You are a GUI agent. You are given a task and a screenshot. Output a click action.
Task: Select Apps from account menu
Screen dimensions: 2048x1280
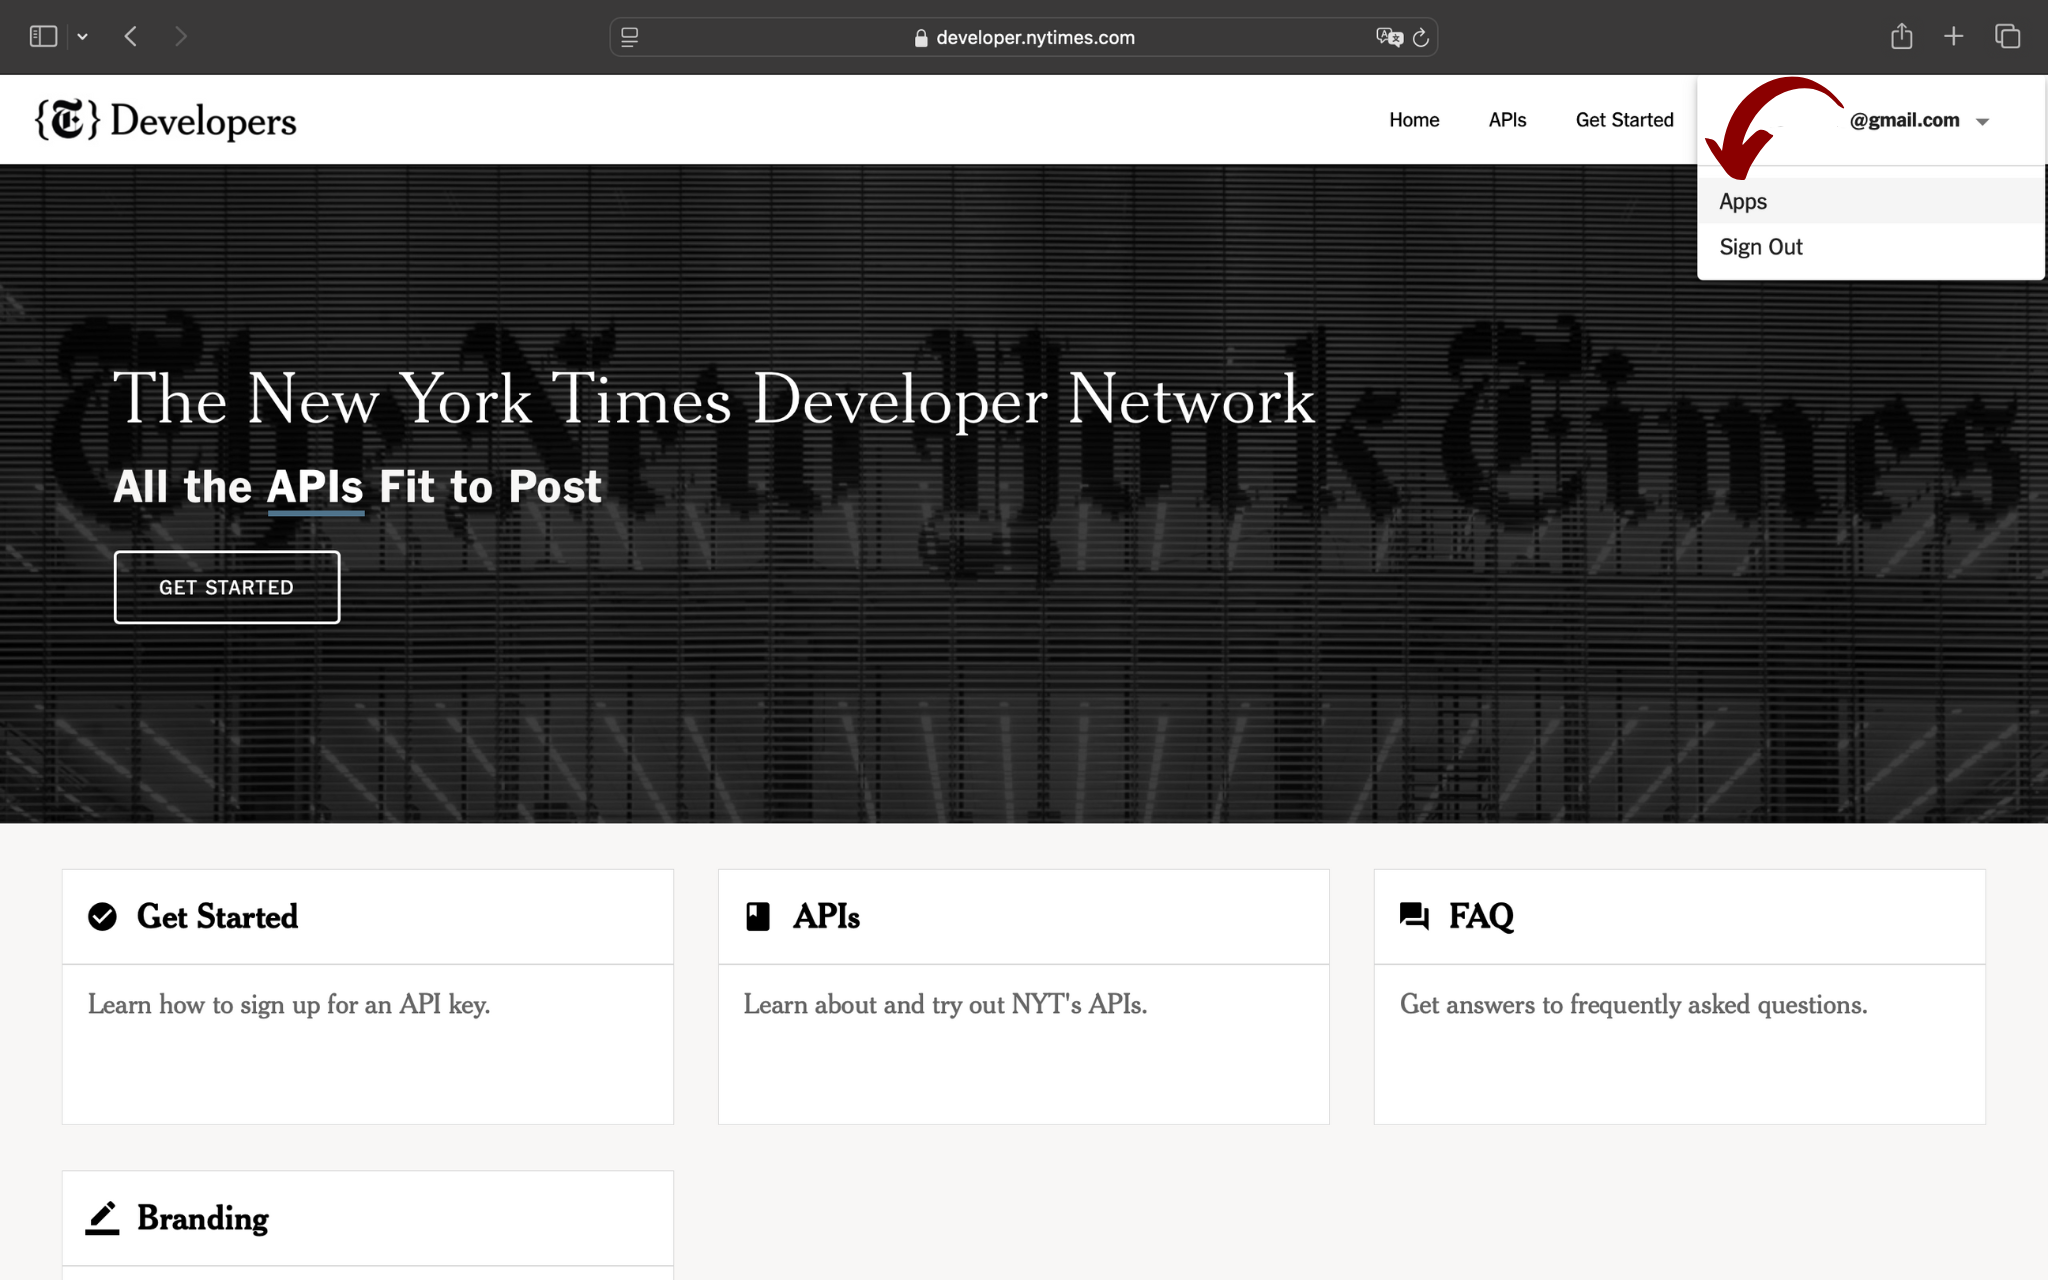(1870, 201)
